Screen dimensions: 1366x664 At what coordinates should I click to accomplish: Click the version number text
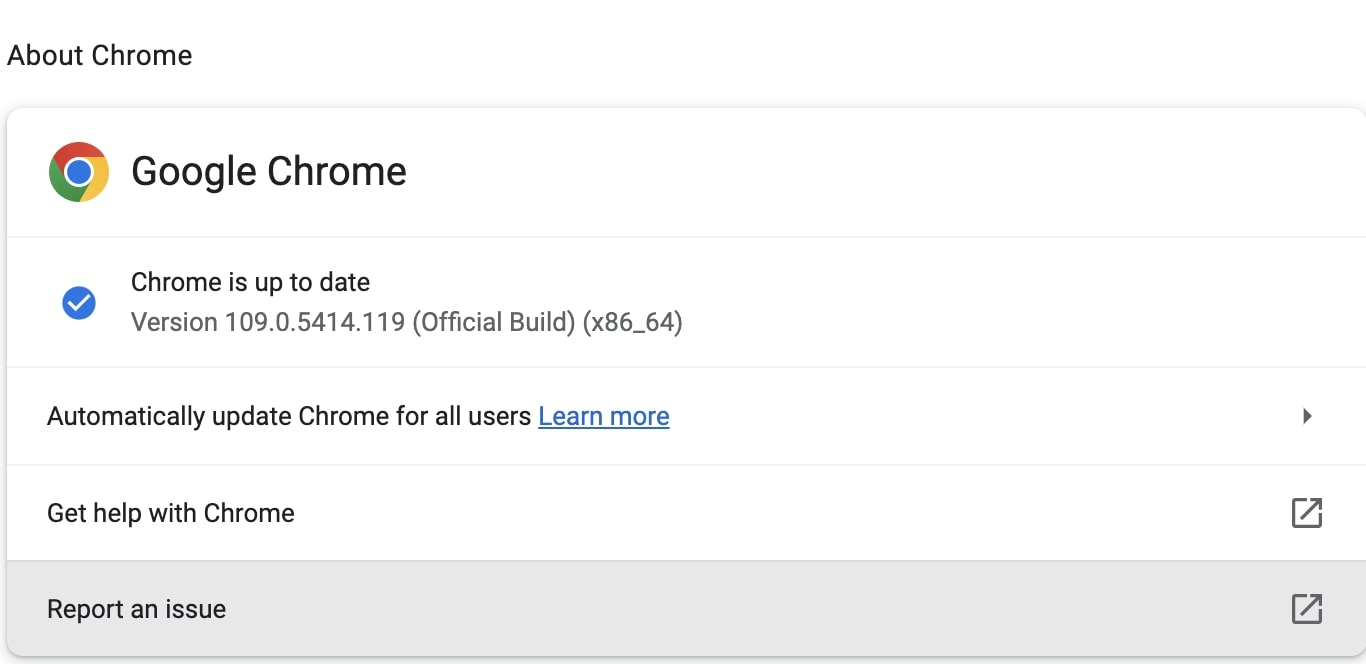point(405,322)
